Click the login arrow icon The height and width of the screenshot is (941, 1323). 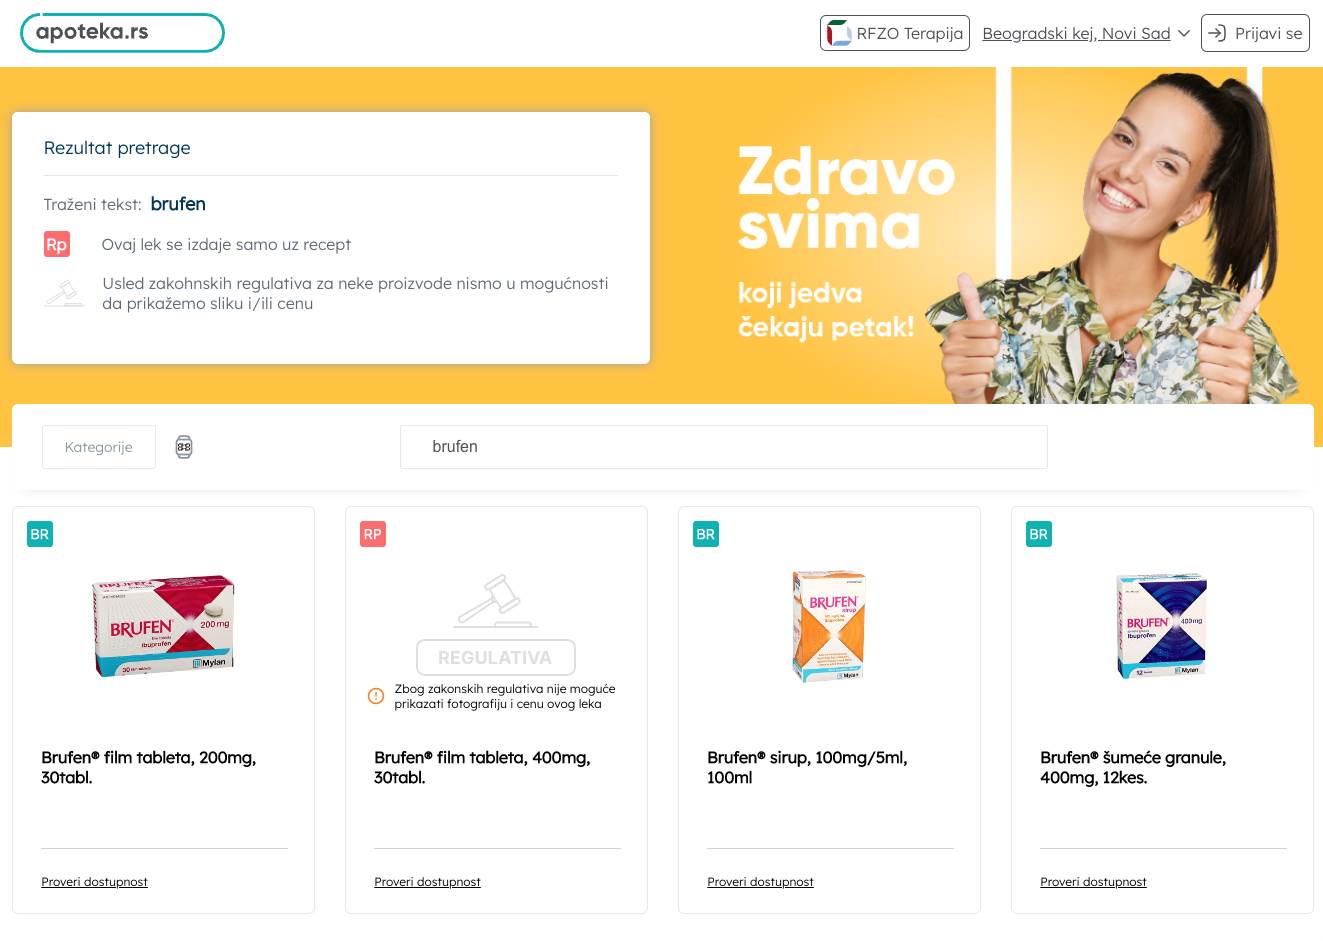click(1217, 33)
